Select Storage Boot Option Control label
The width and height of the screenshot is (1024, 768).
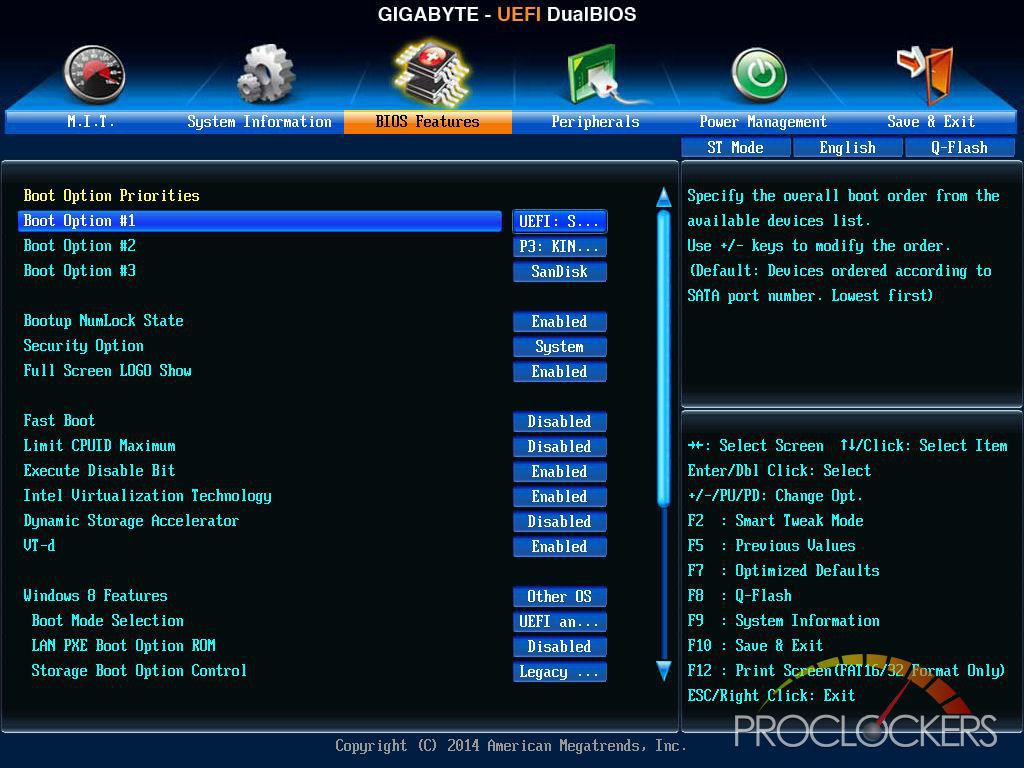click(139, 671)
